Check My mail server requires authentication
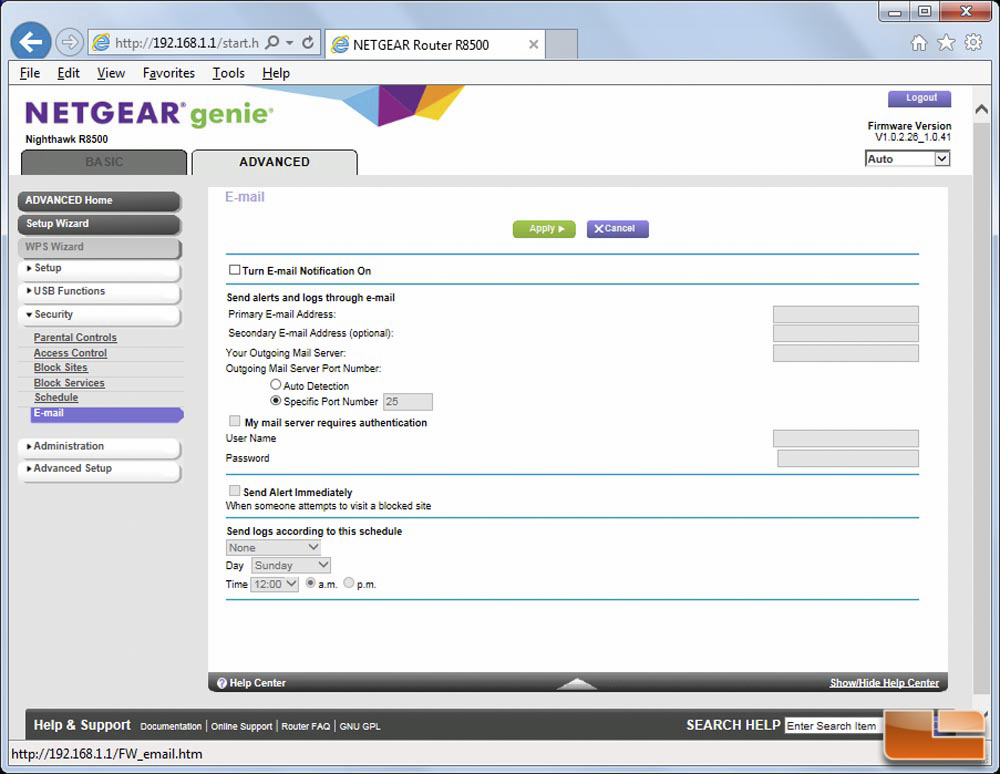Image resolution: width=1000 pixels, height=774 pixels. click(x=234, y=421)
